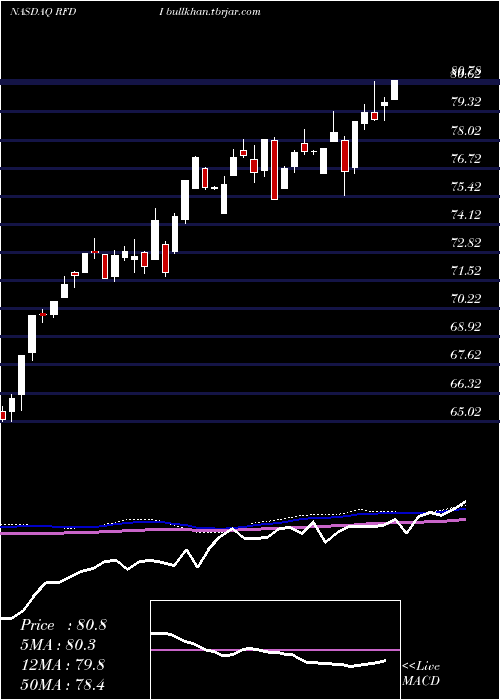The image size is (500, 700).
Task: Click the 74.12 price axis label
Action: [466, 215]
